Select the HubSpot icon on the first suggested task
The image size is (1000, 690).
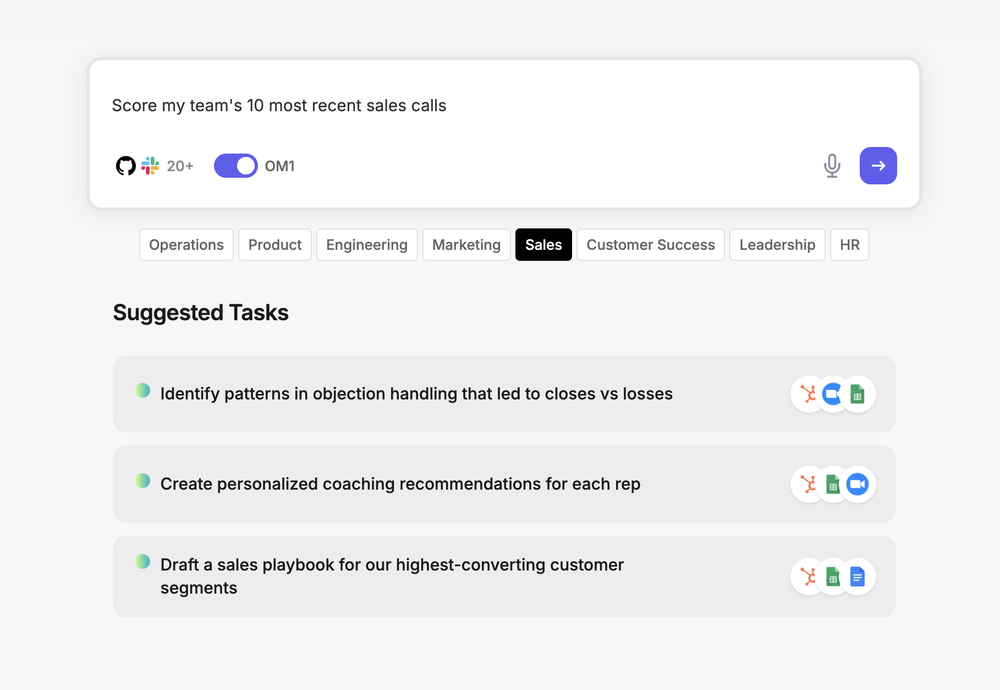pyautogui.click(x=809, y=394)
